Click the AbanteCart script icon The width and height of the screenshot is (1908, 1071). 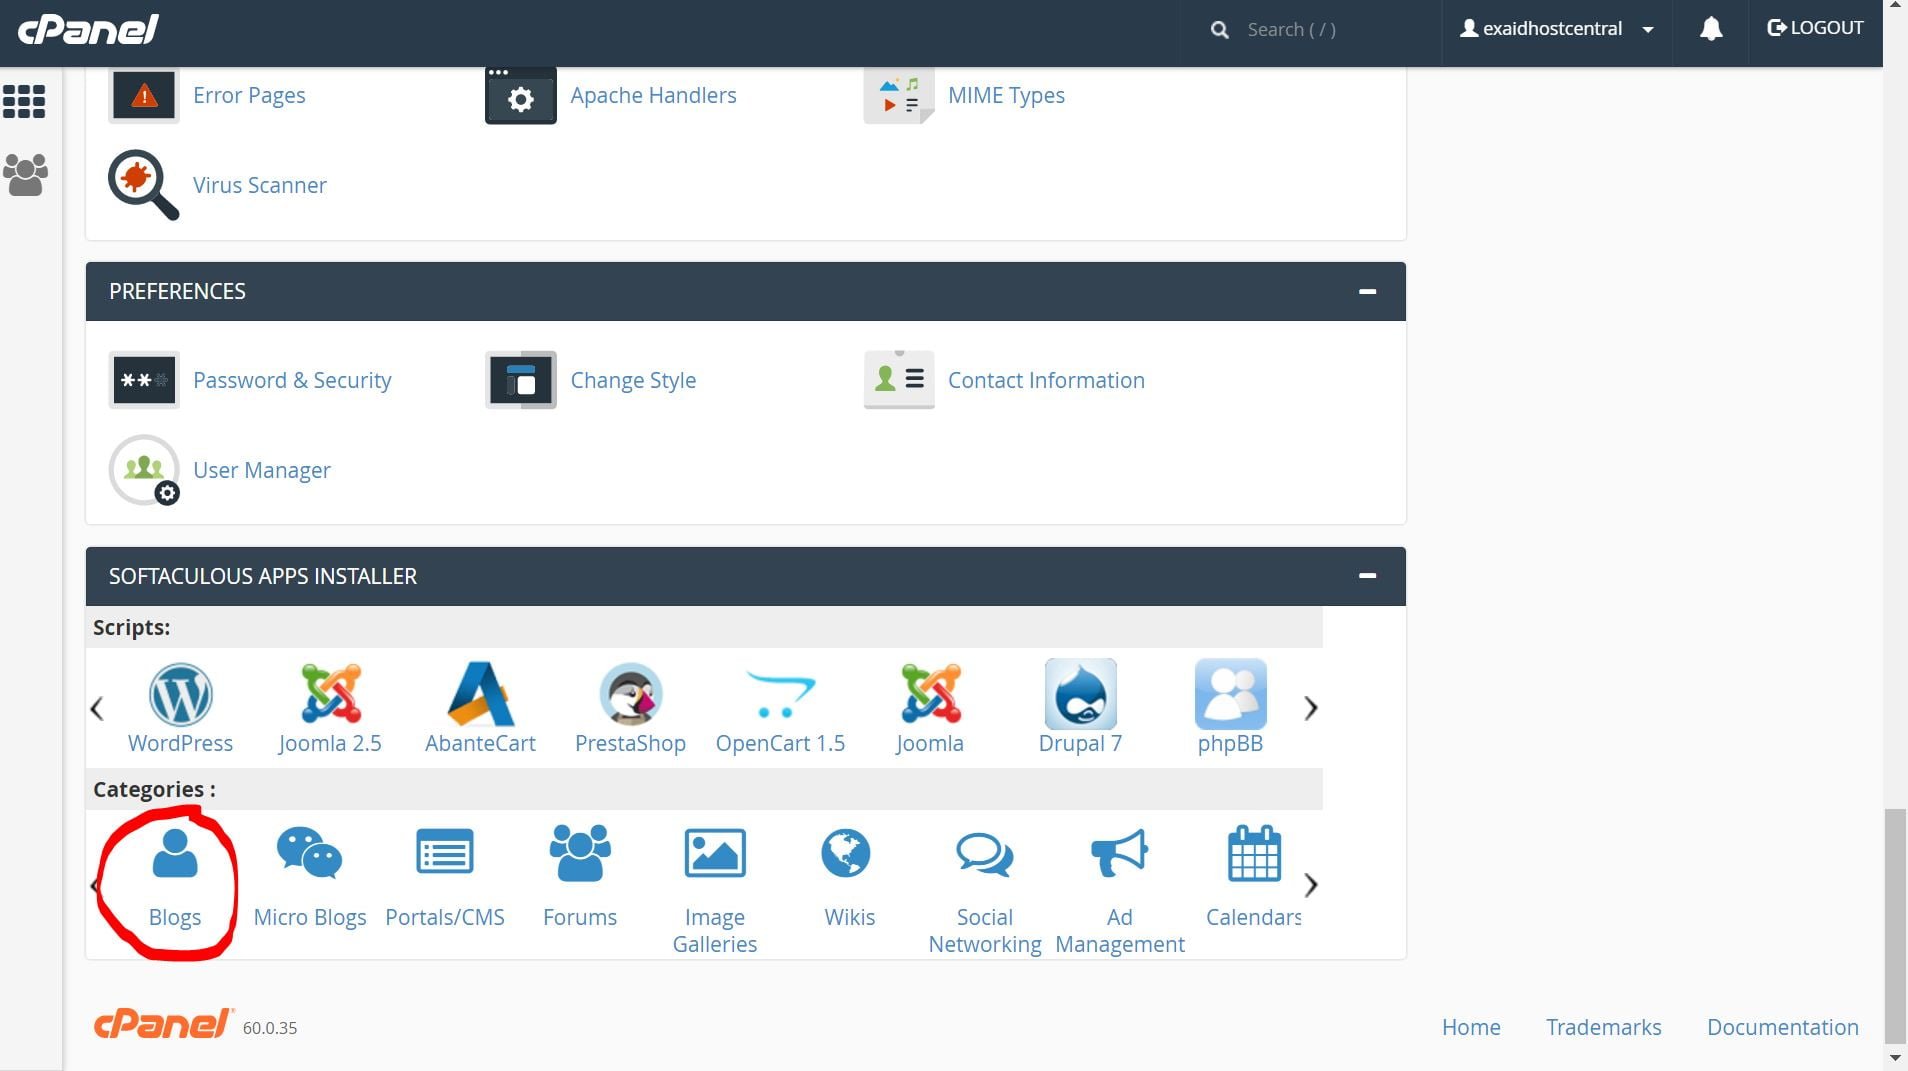point(480,694)
